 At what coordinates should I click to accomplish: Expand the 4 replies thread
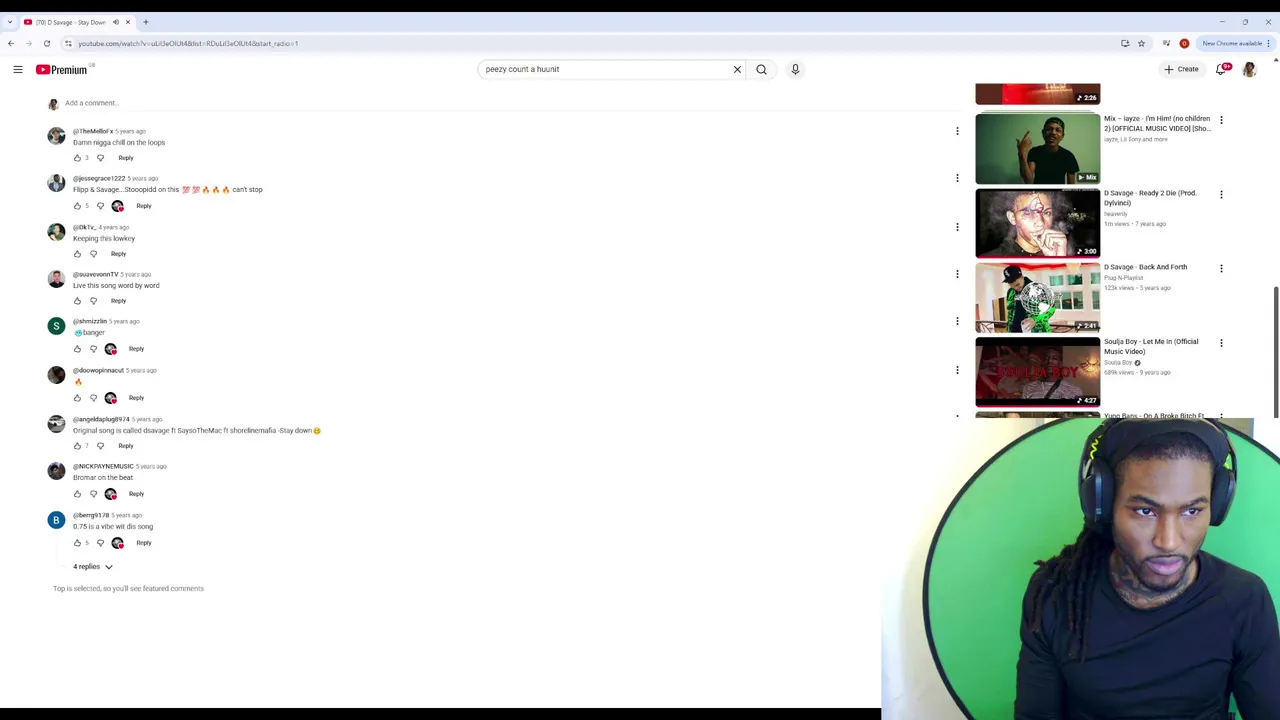pos(93,566)
